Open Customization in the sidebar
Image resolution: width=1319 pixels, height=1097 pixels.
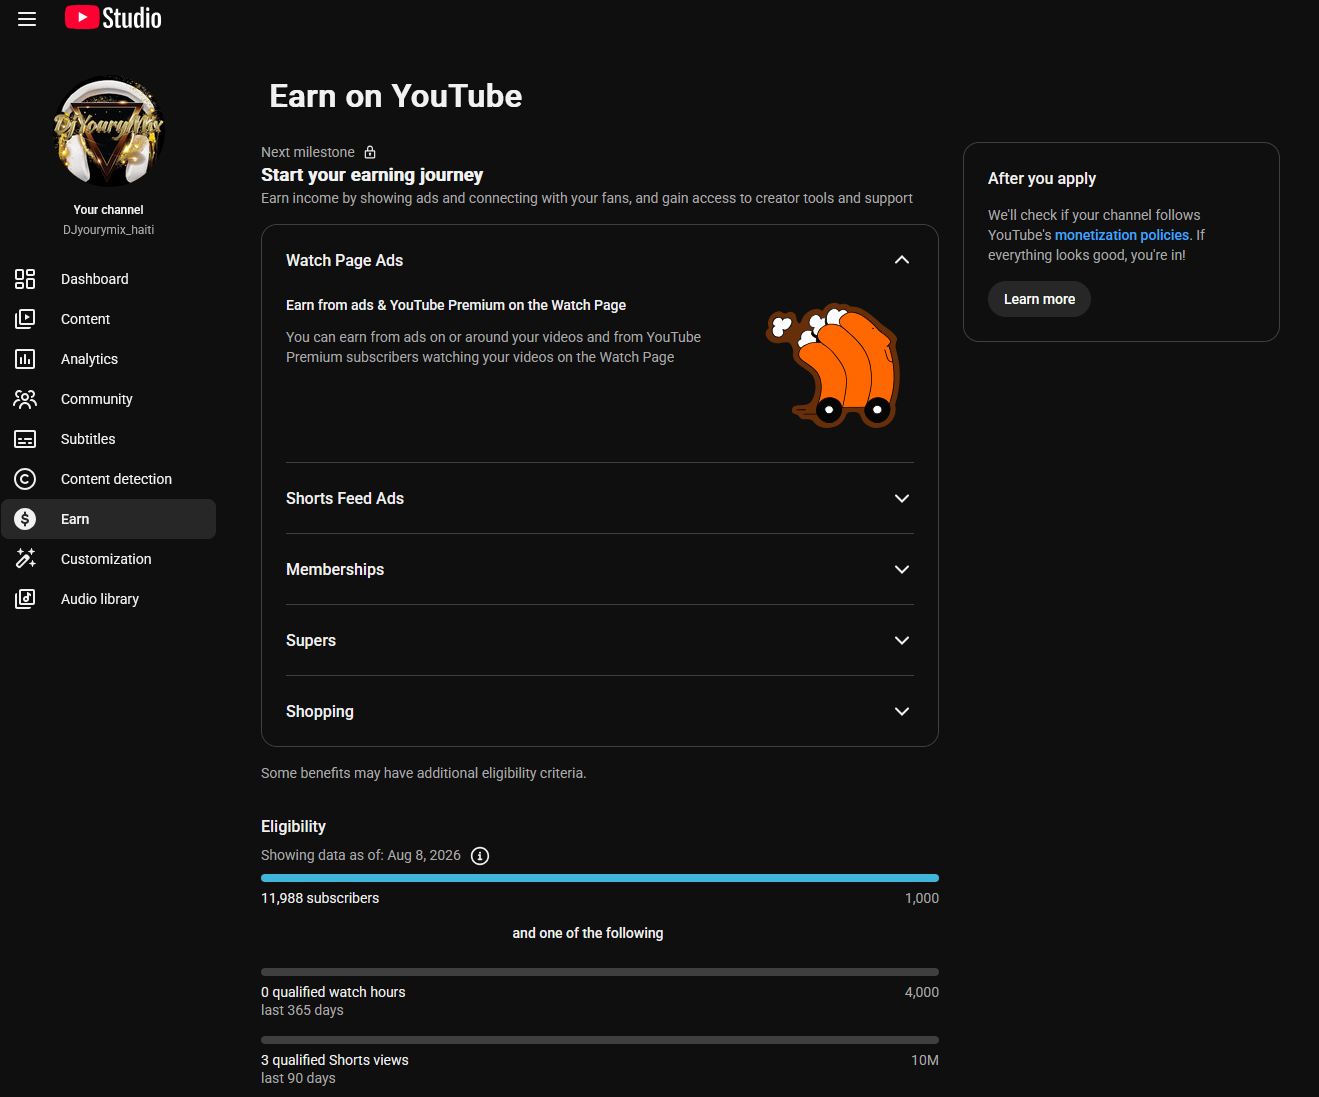108,559
